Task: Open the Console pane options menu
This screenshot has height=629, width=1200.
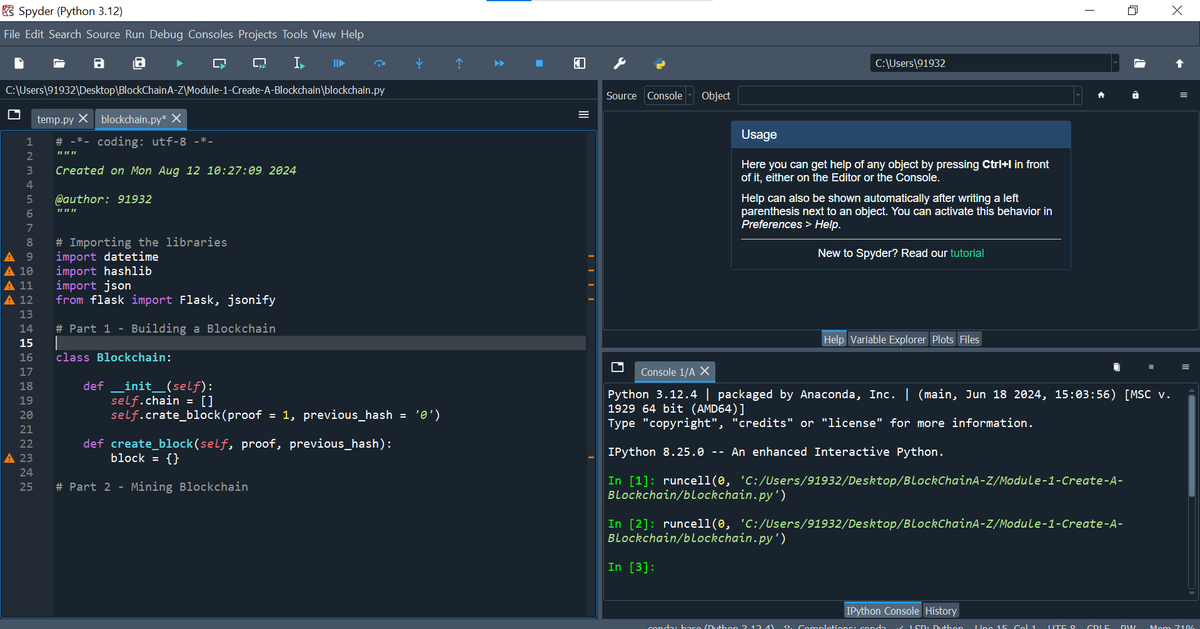Action: tap(1184, 367)
